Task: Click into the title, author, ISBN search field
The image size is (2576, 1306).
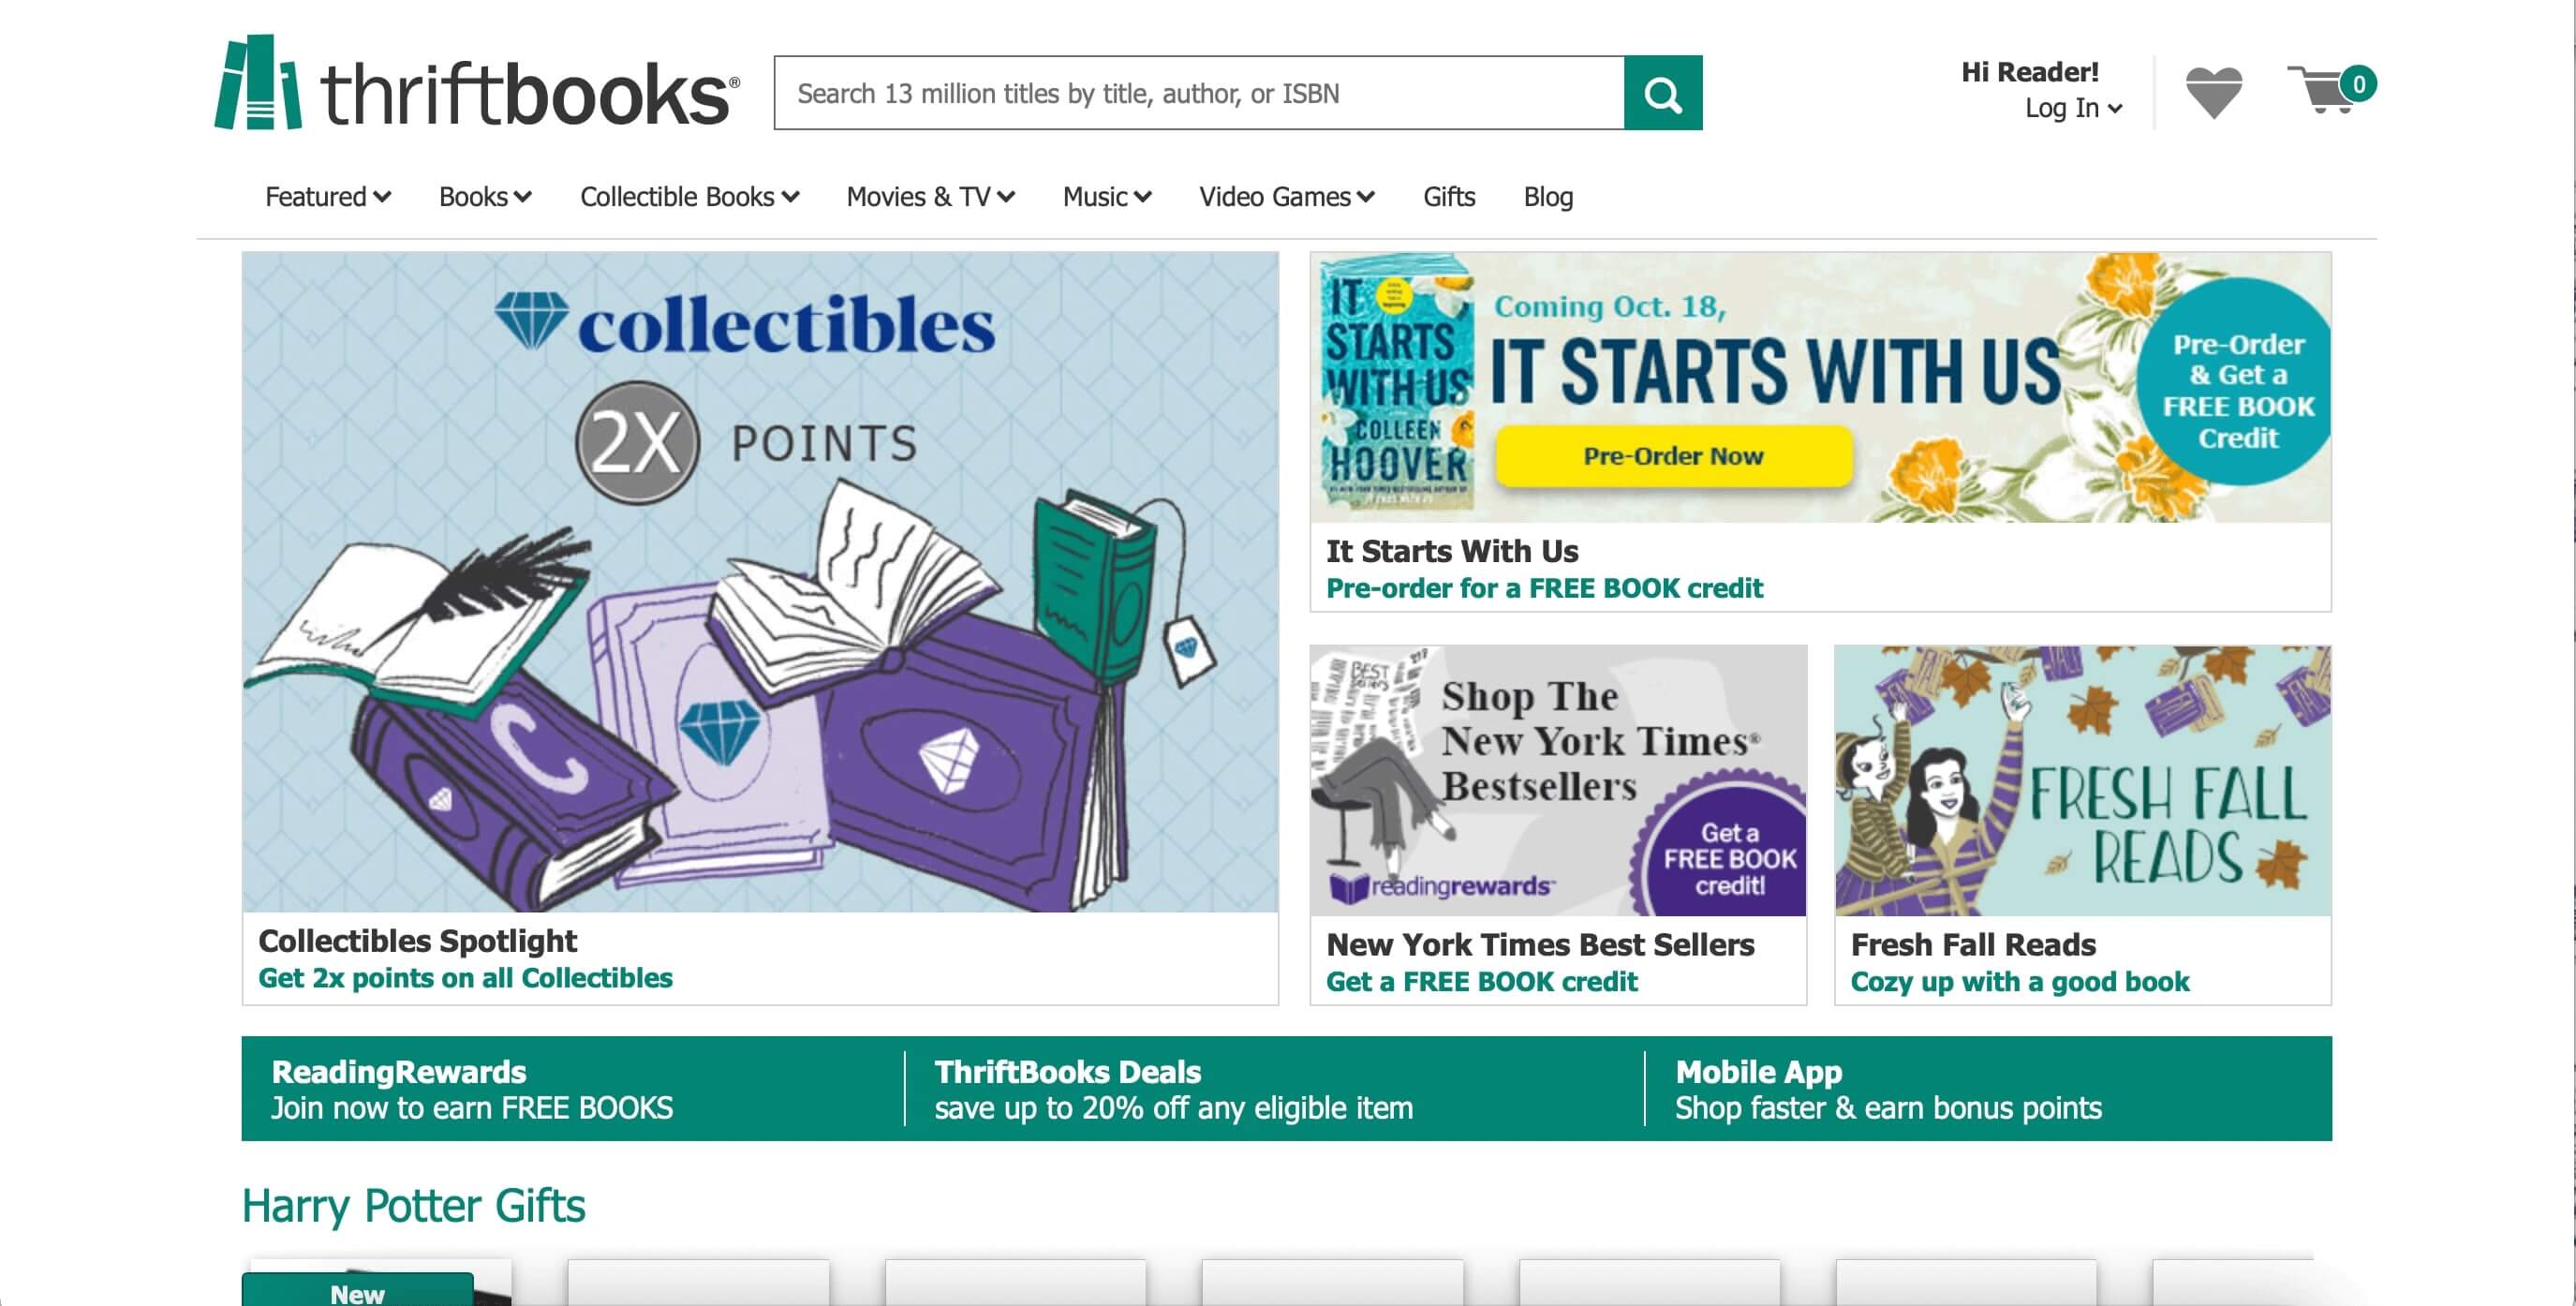Action: [1199, 93]
